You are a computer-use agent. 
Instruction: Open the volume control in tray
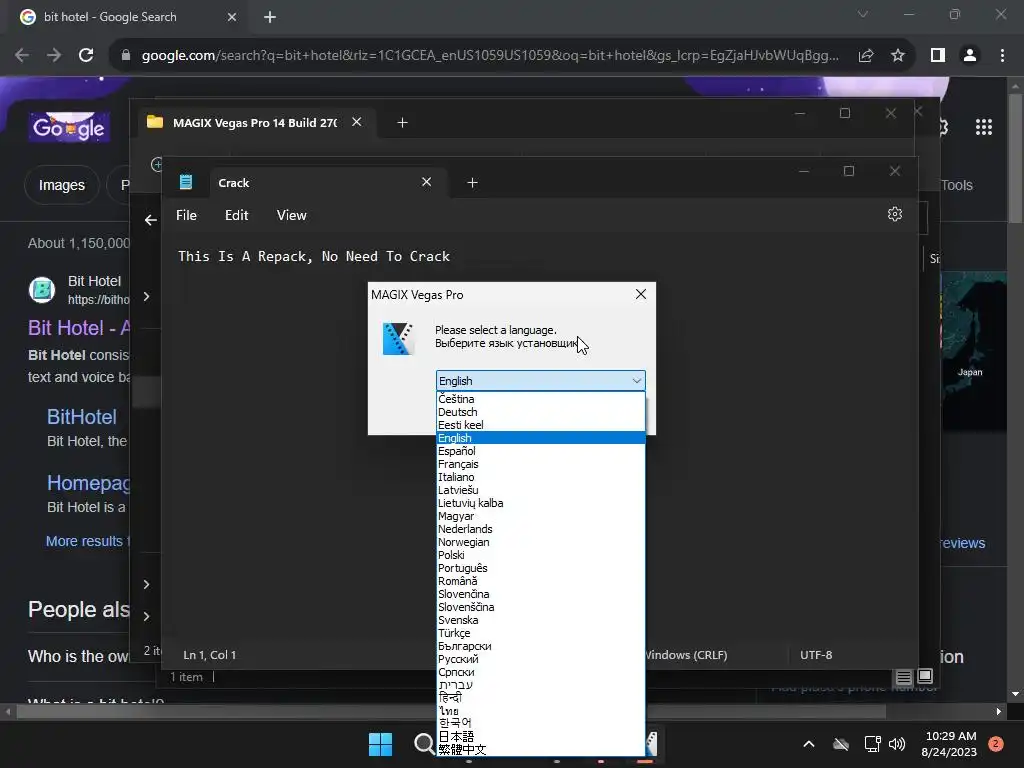click(x=897, y=744)
